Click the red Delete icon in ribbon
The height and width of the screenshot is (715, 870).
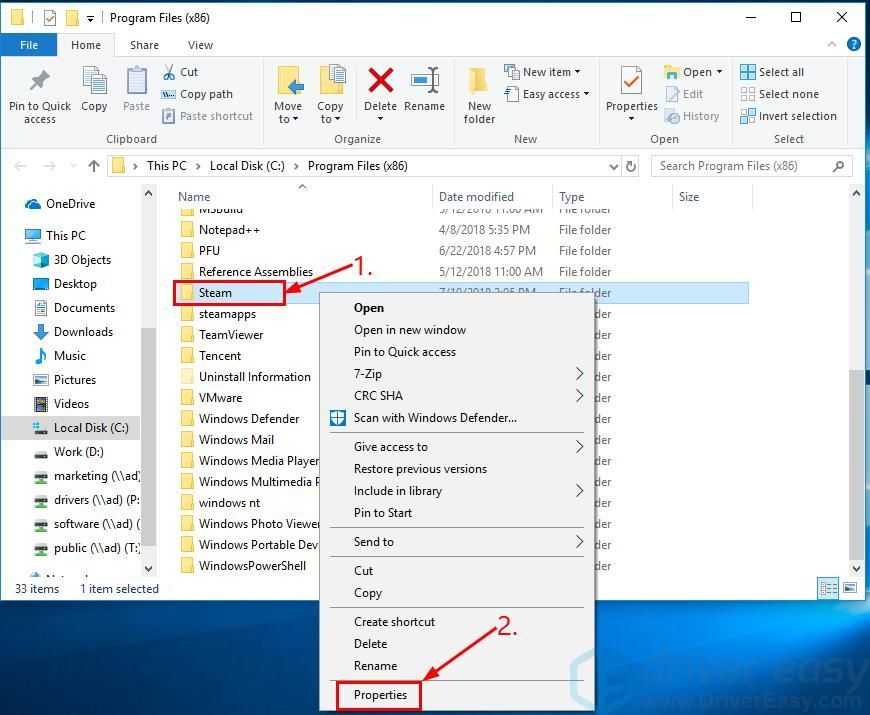(380, 90)
